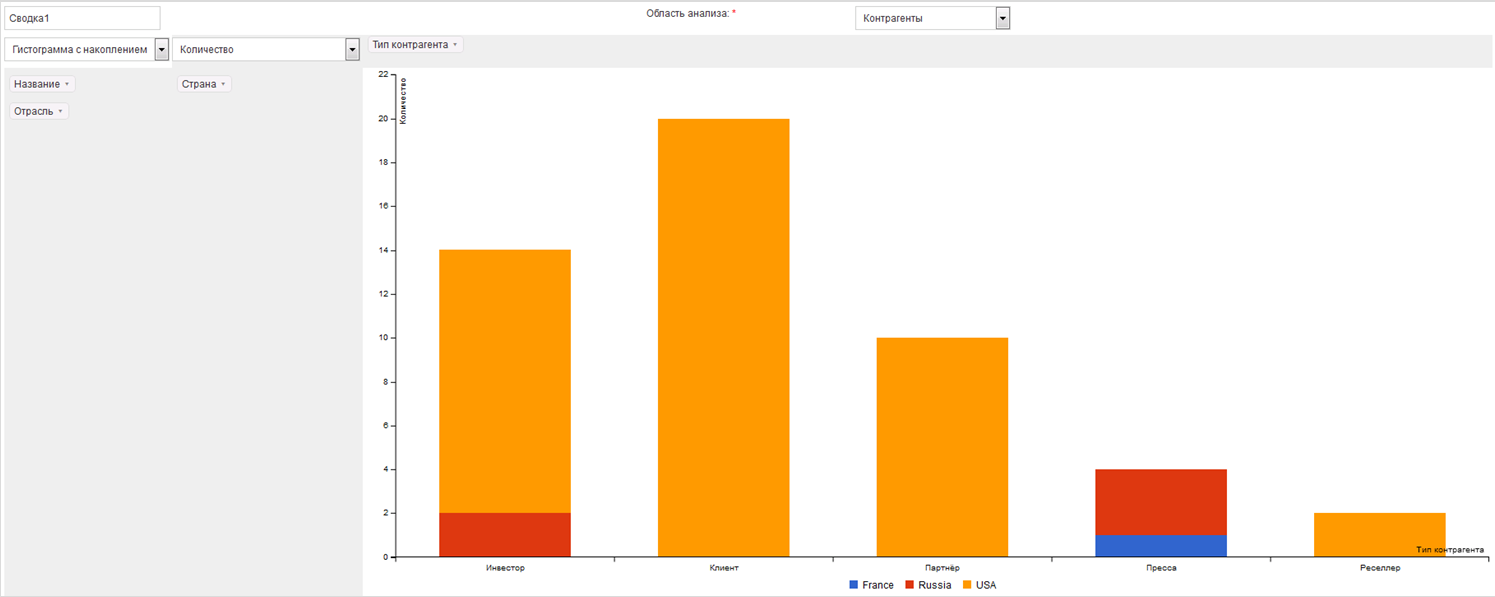
Task: Toggle the USA legend swatch
Action: (x=967, y=585)
